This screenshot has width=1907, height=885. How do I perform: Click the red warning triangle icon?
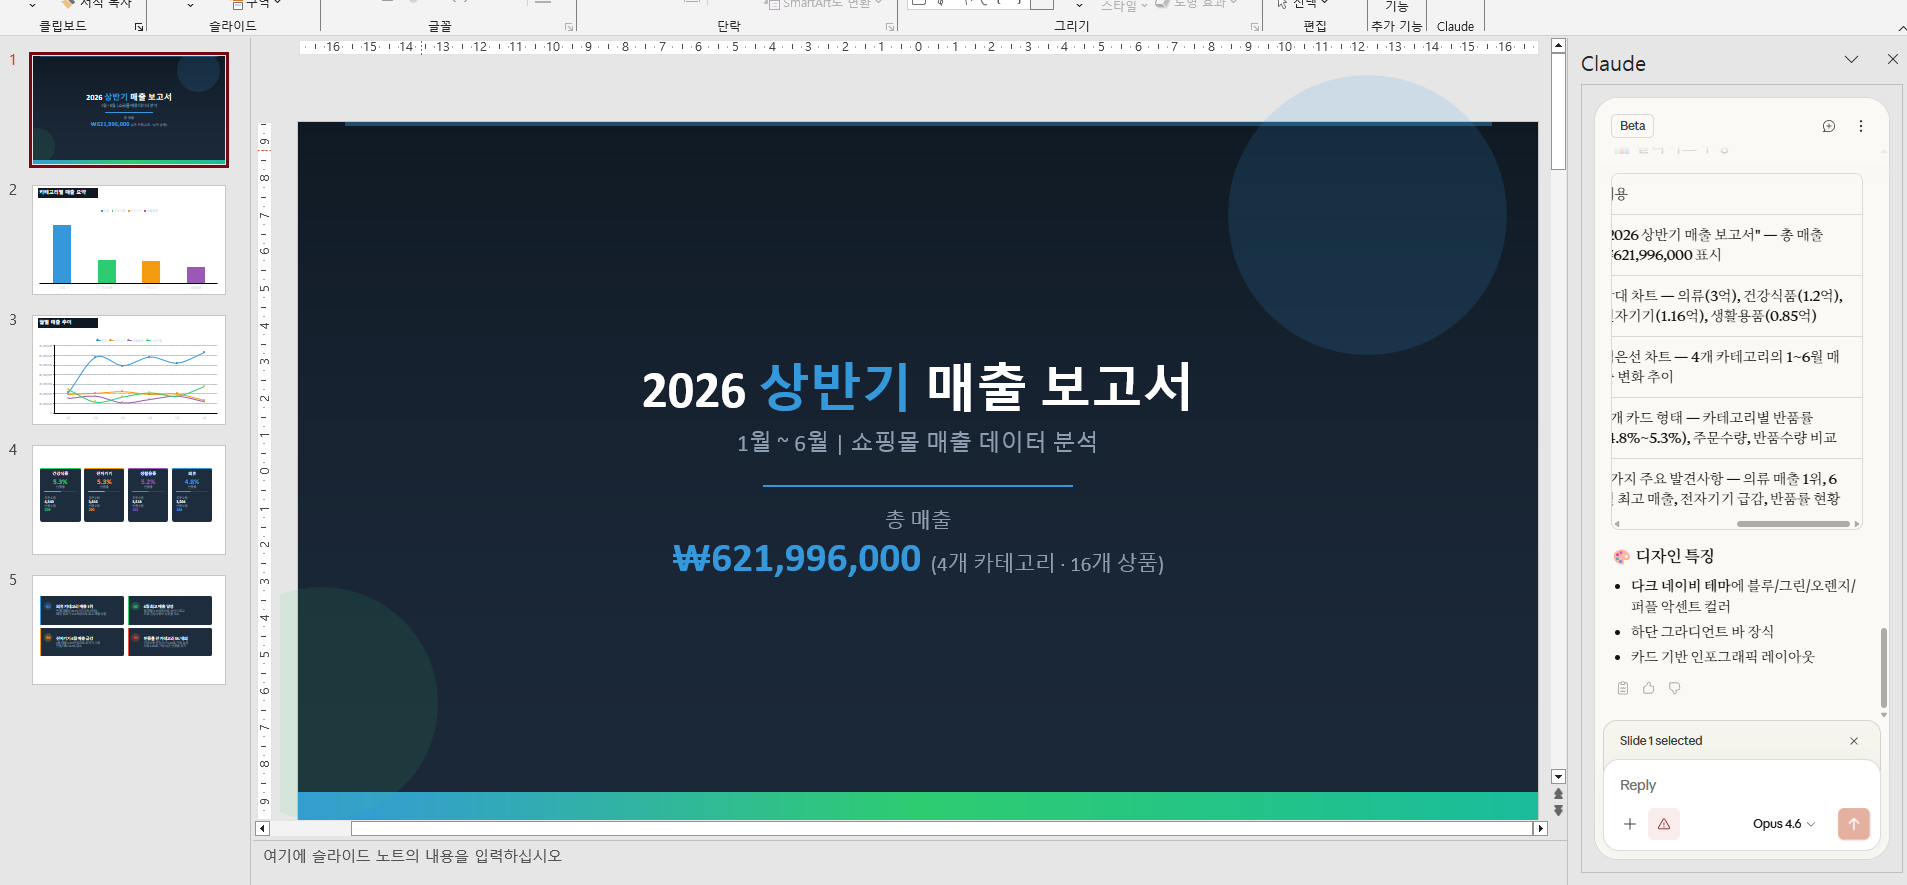point(1664,824)
